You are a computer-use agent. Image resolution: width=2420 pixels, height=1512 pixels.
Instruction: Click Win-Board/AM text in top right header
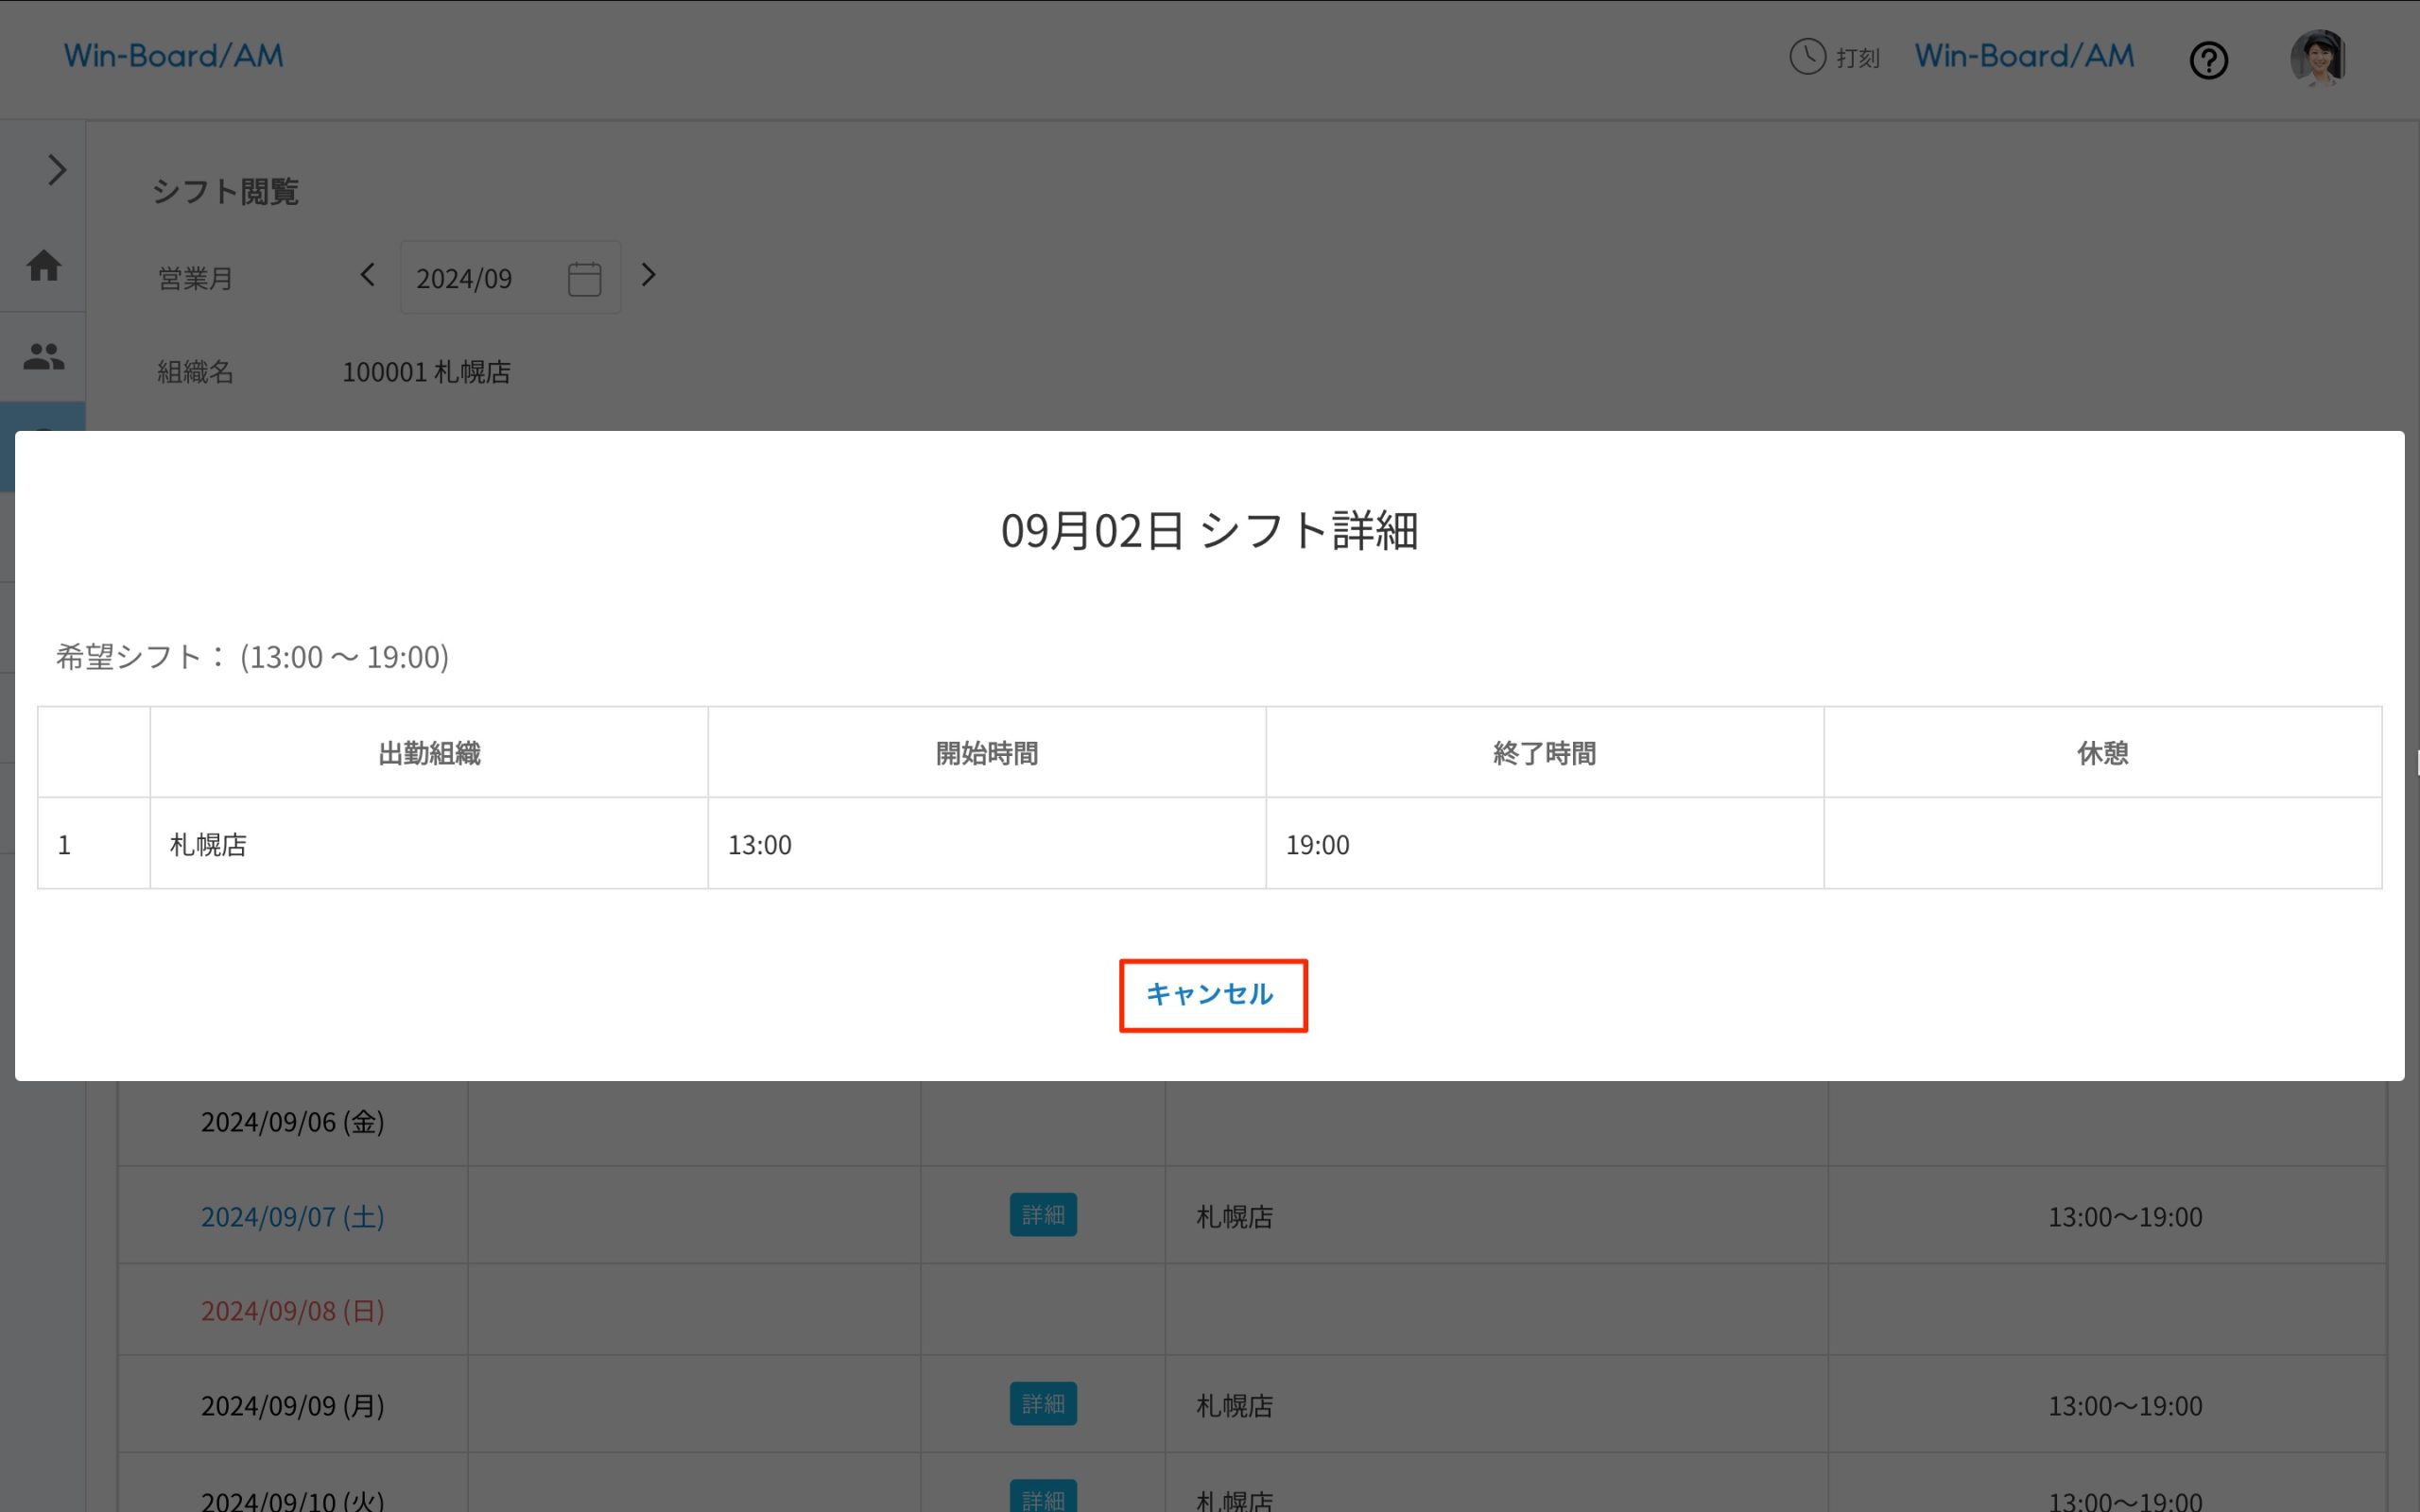coord(2022,55)
